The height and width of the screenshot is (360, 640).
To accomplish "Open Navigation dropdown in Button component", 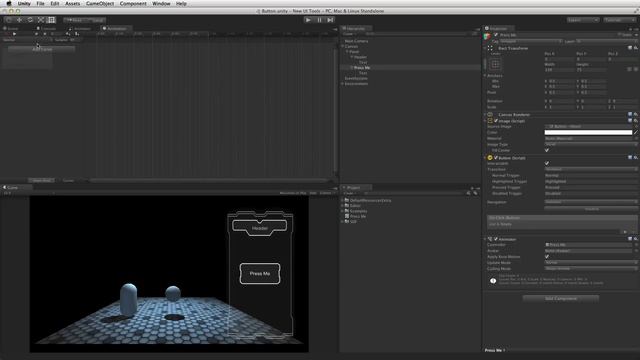I will click(591, 202).
